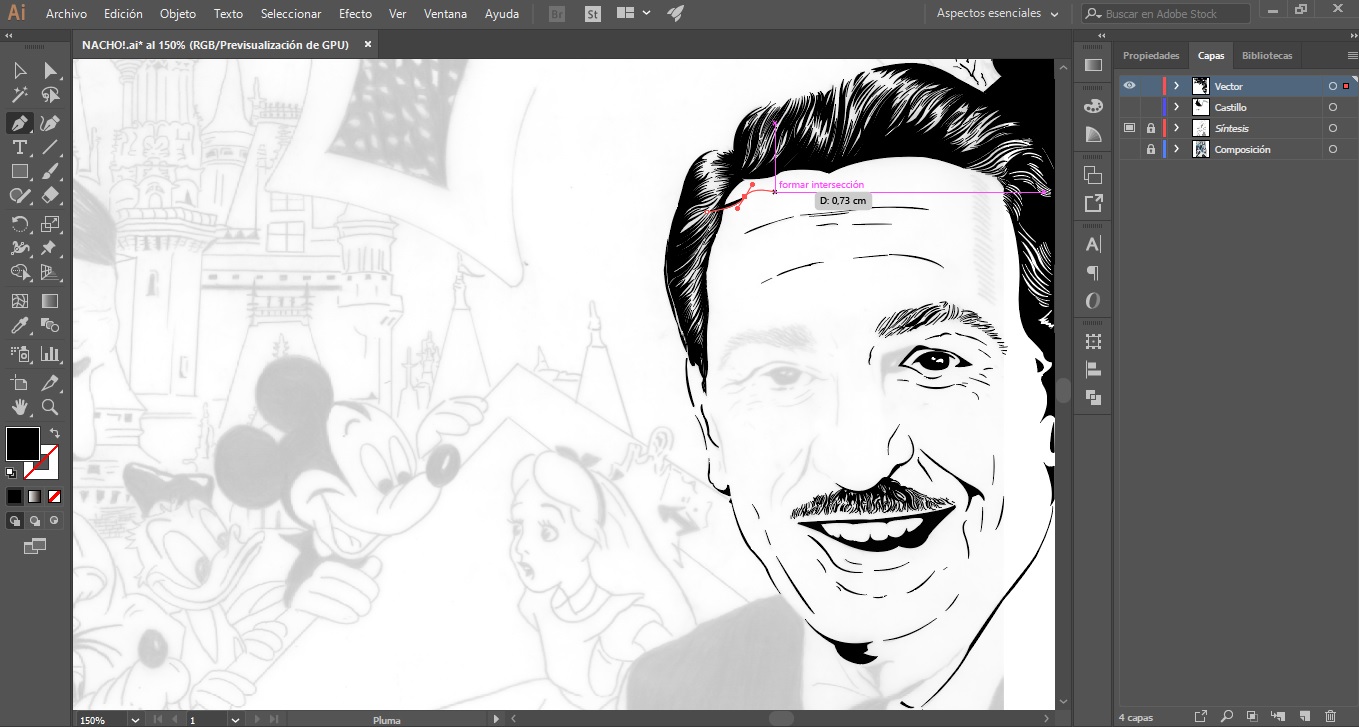Viewport: 1359px width, 727px height.
Task: Select the Scale tool
Action: click(50, 224)
